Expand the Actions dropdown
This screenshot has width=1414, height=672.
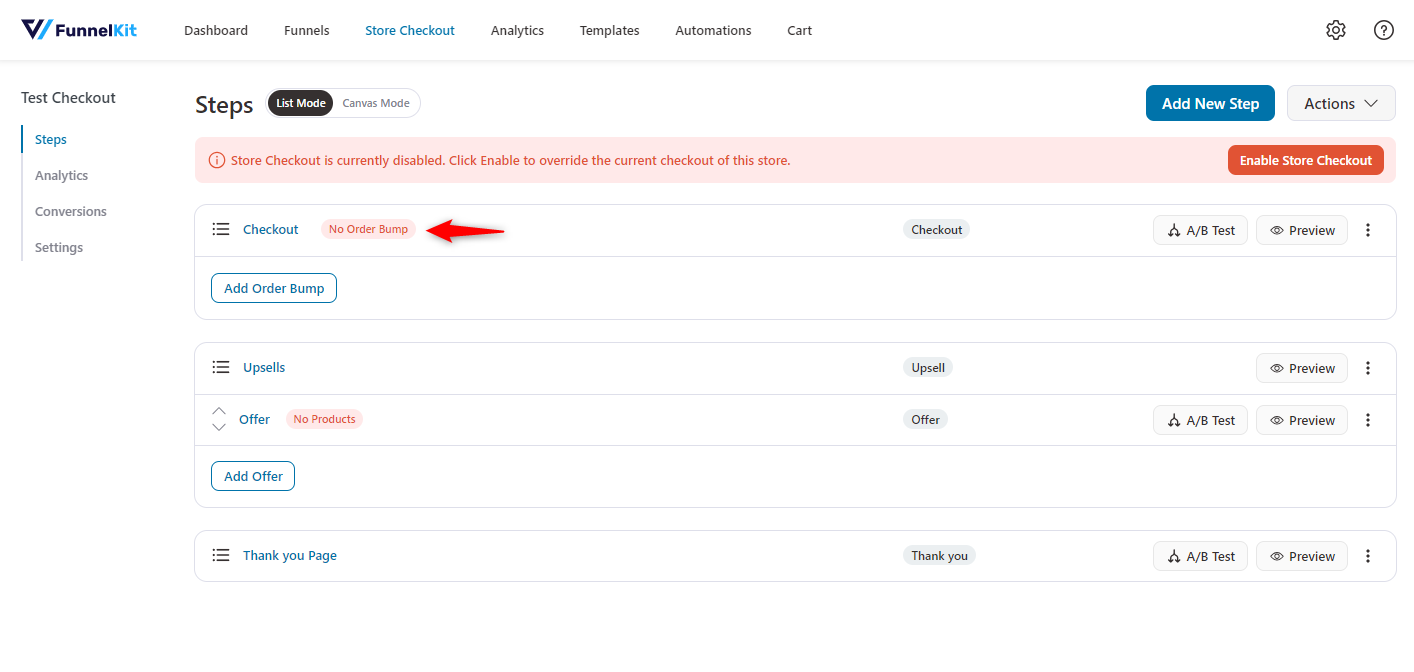pyautogui.click(x=1341, y=103)
